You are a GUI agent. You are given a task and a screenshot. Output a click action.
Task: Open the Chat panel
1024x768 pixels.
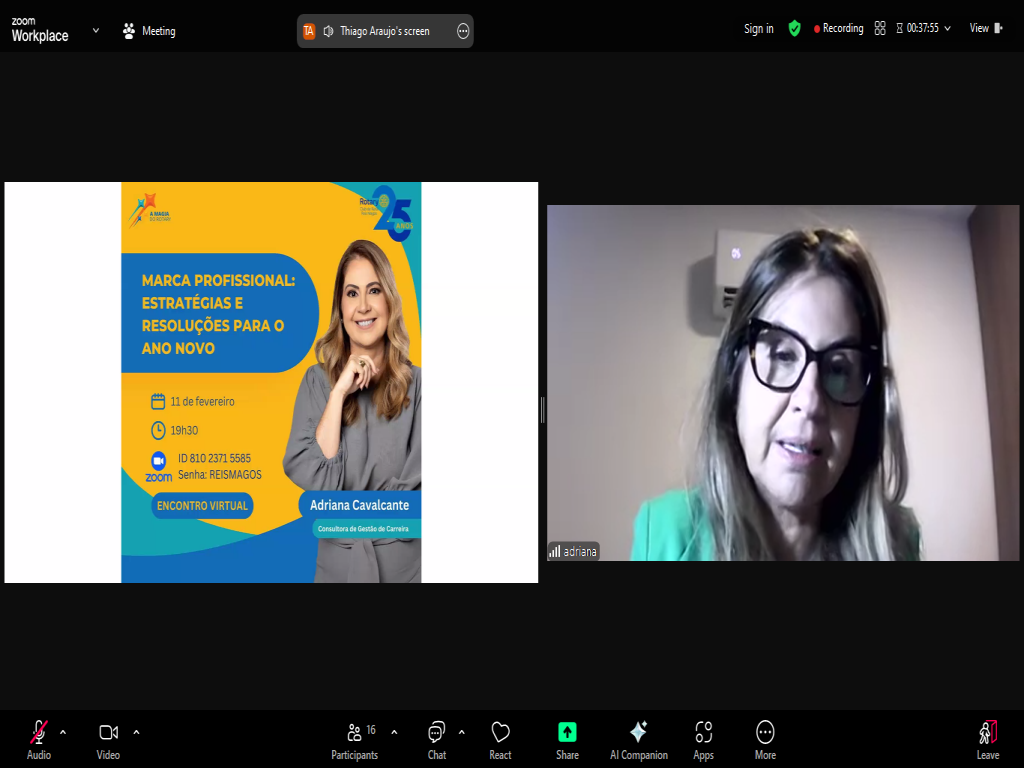pyautogui.click(x=437, y=739)
